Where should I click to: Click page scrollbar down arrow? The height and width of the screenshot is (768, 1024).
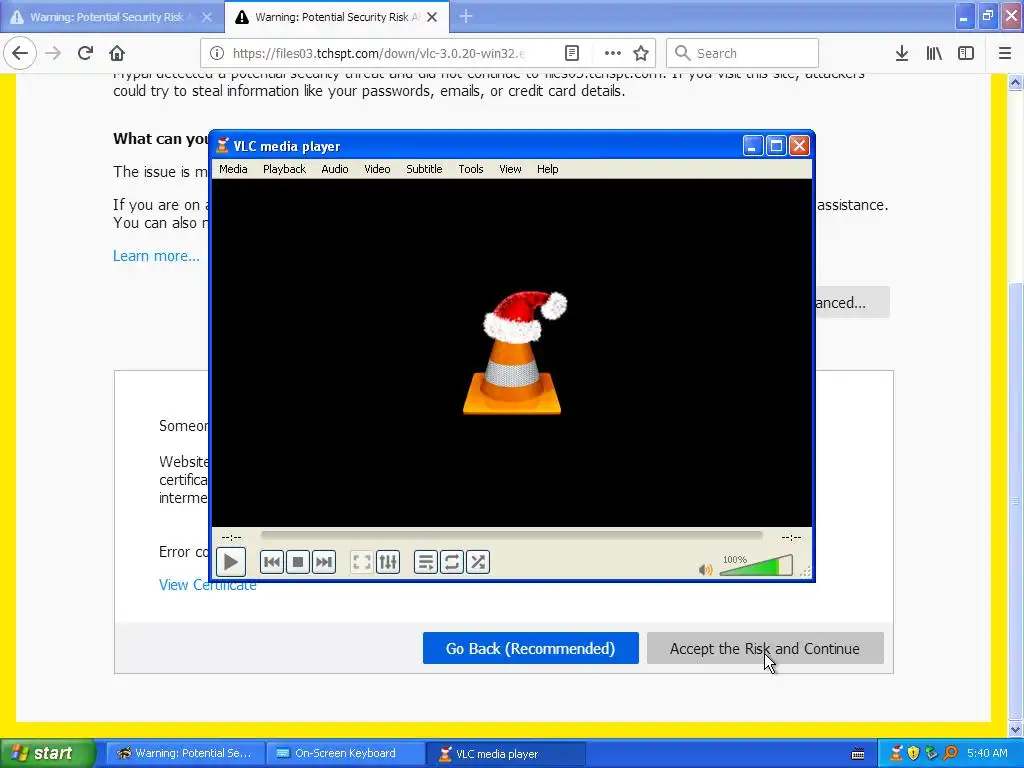tap(1016, 729)
